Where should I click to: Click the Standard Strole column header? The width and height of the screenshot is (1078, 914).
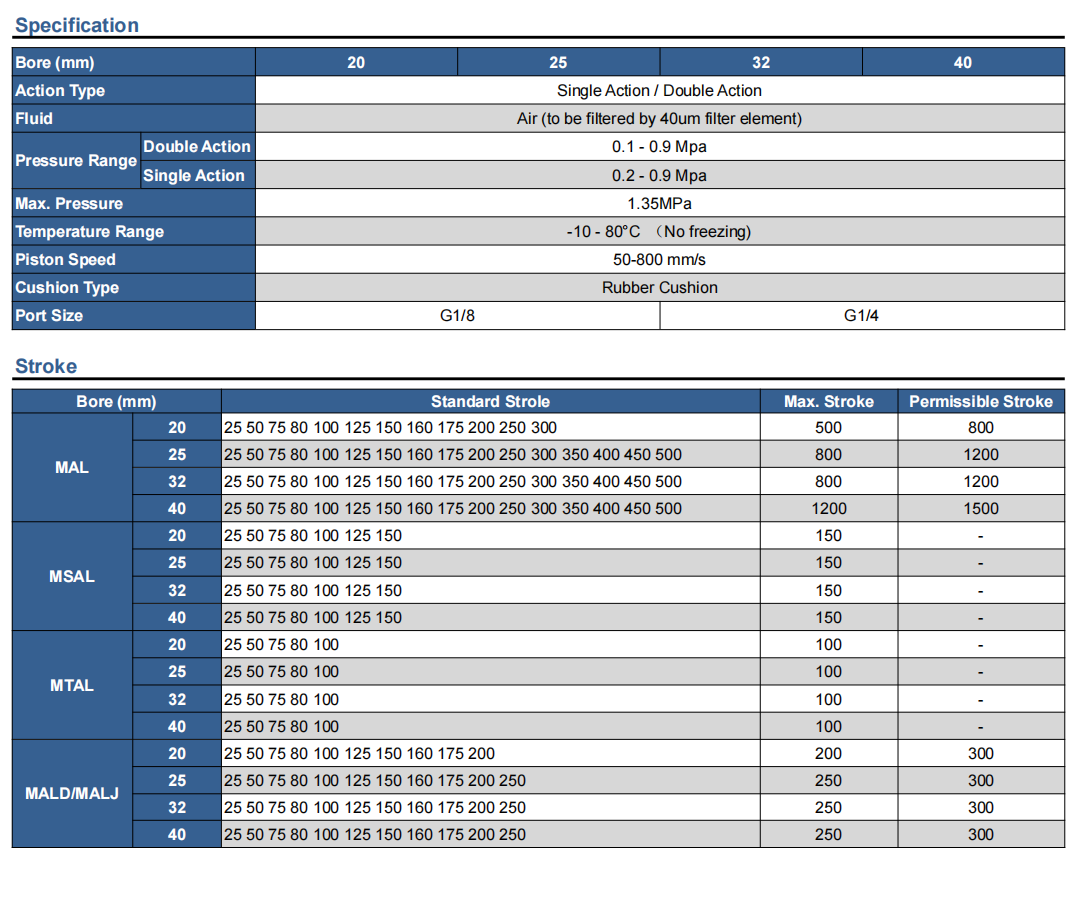[490, 402]
